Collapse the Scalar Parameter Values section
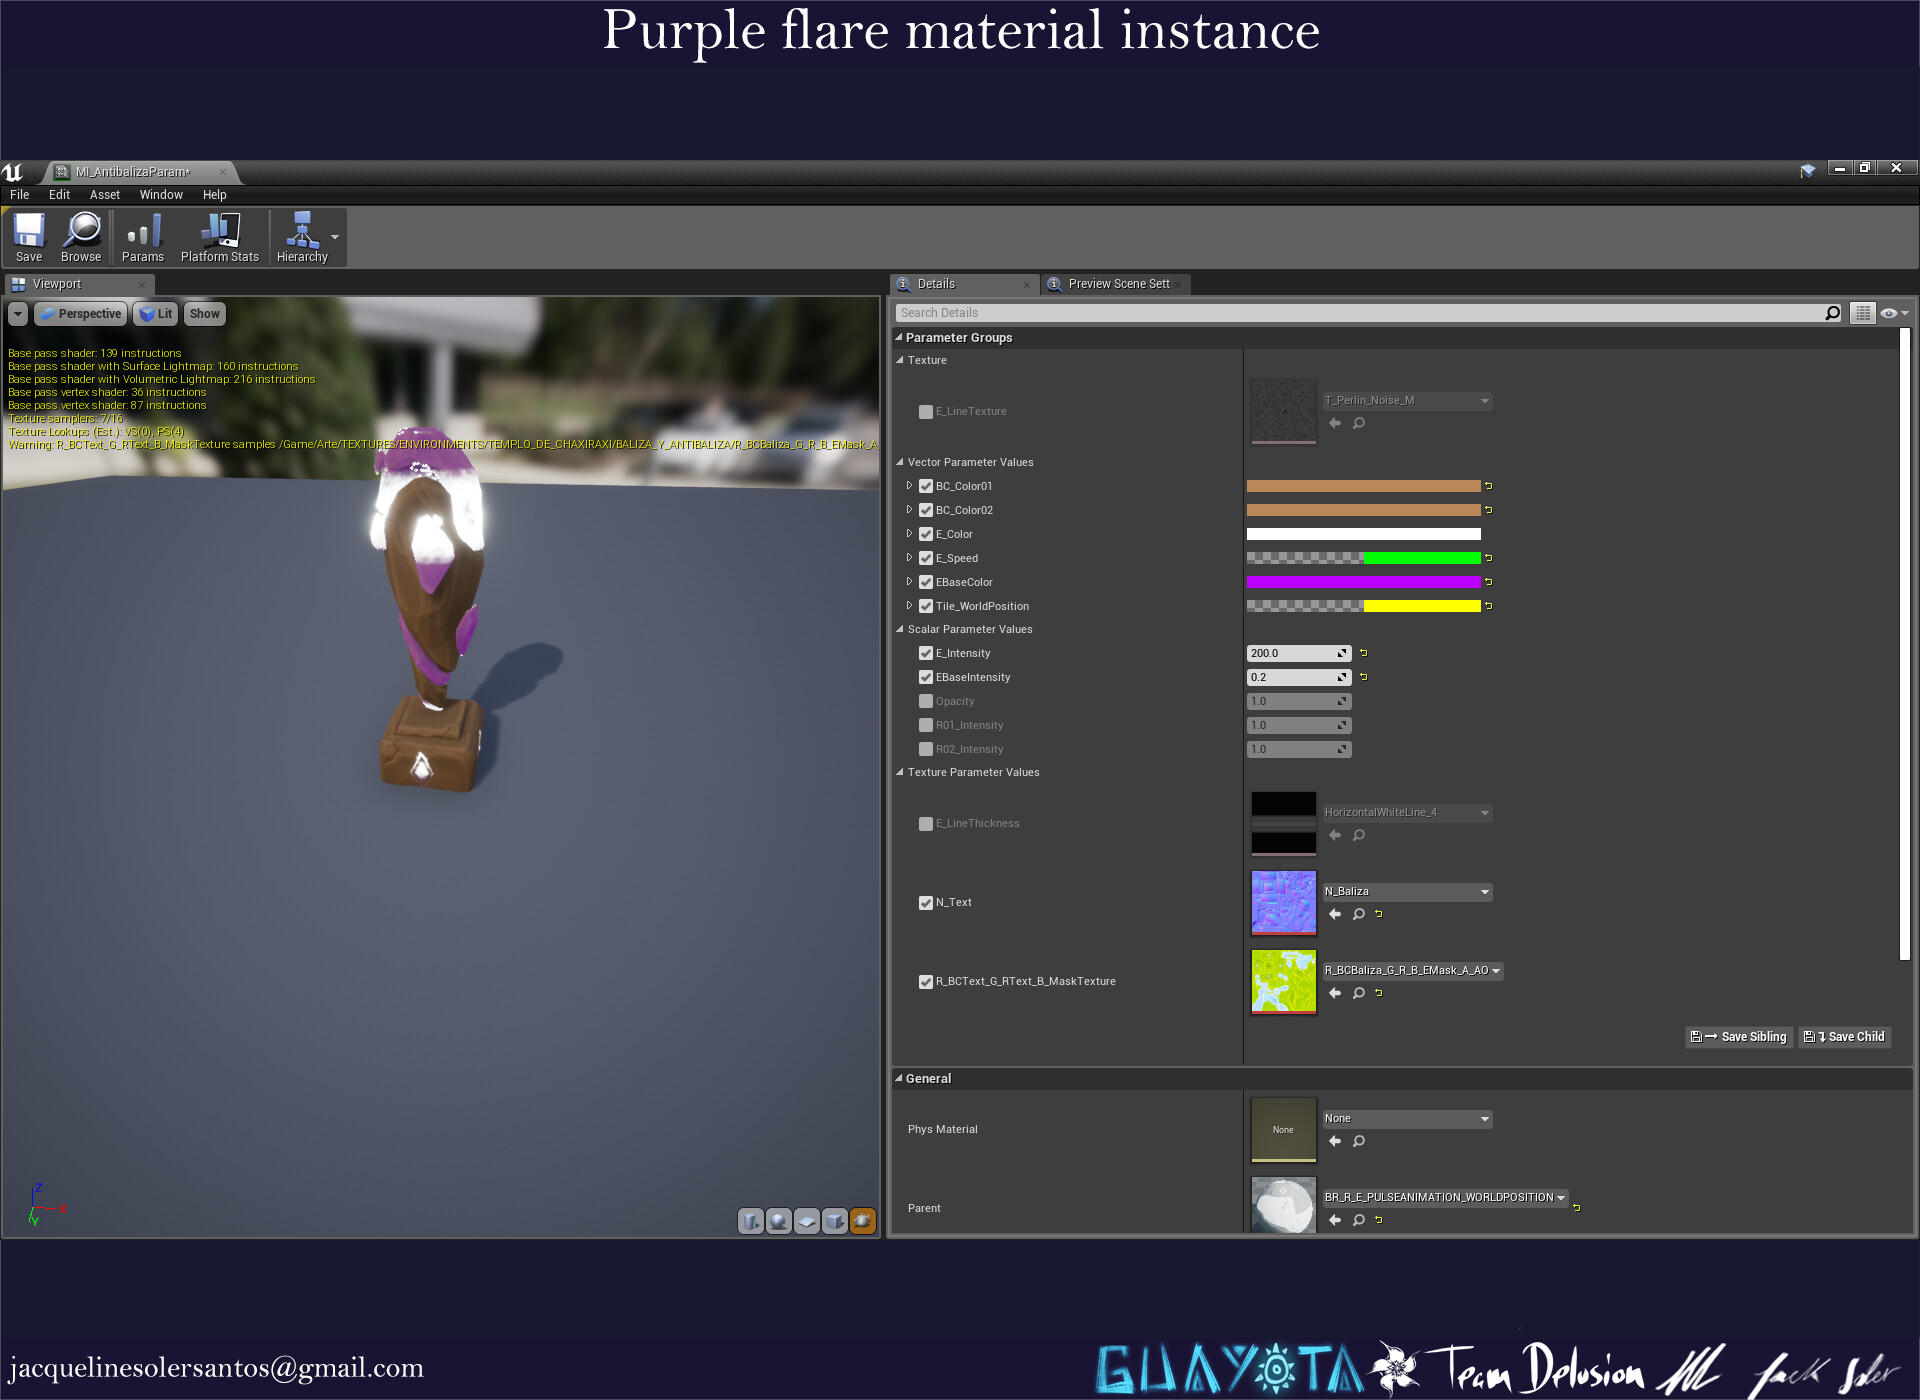Image resolution: width=1920 pixels, height=1400 pixels. 899,629
